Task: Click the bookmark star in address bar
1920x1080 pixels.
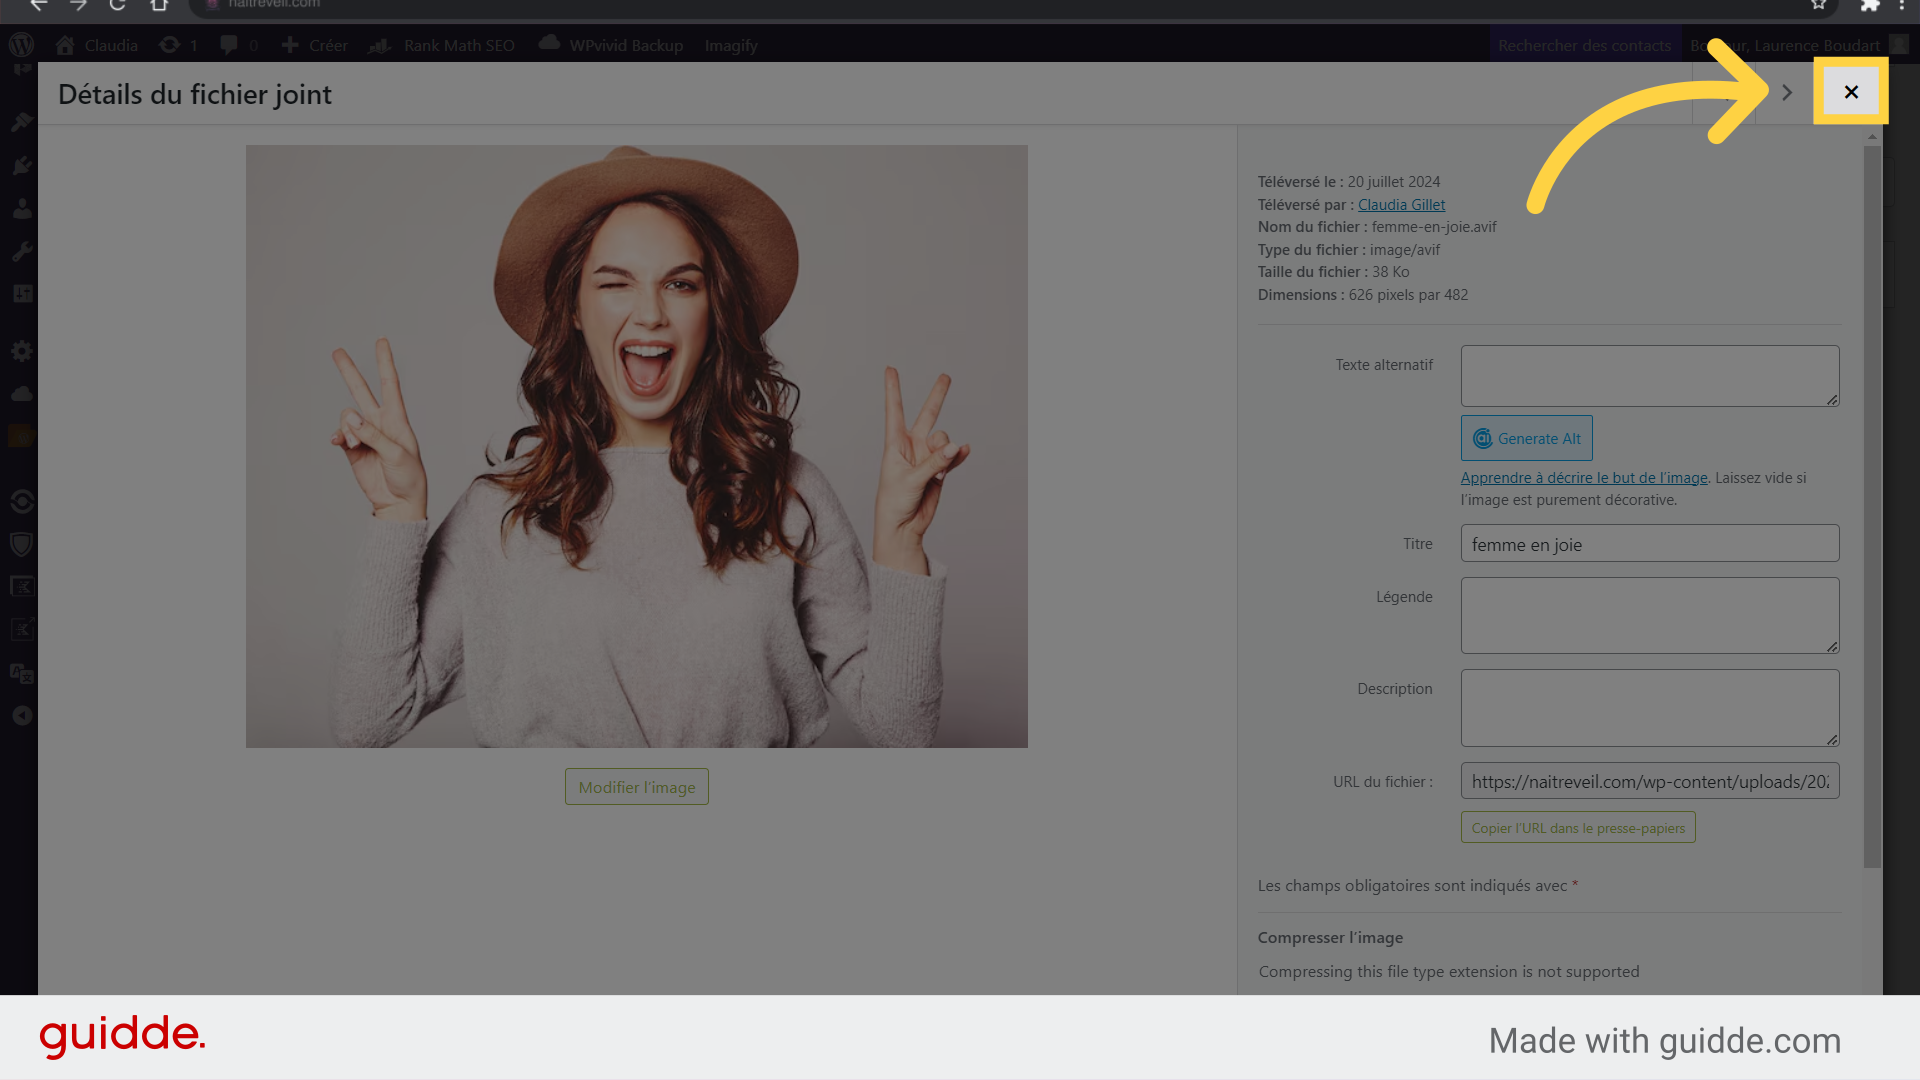Action: (x=1819, y=5)
